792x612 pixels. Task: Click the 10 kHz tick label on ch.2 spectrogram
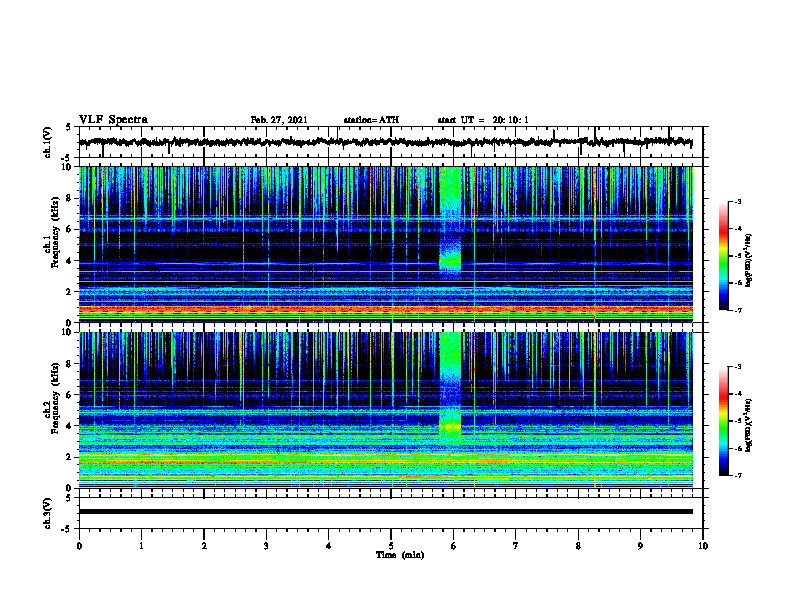(69, 333)
